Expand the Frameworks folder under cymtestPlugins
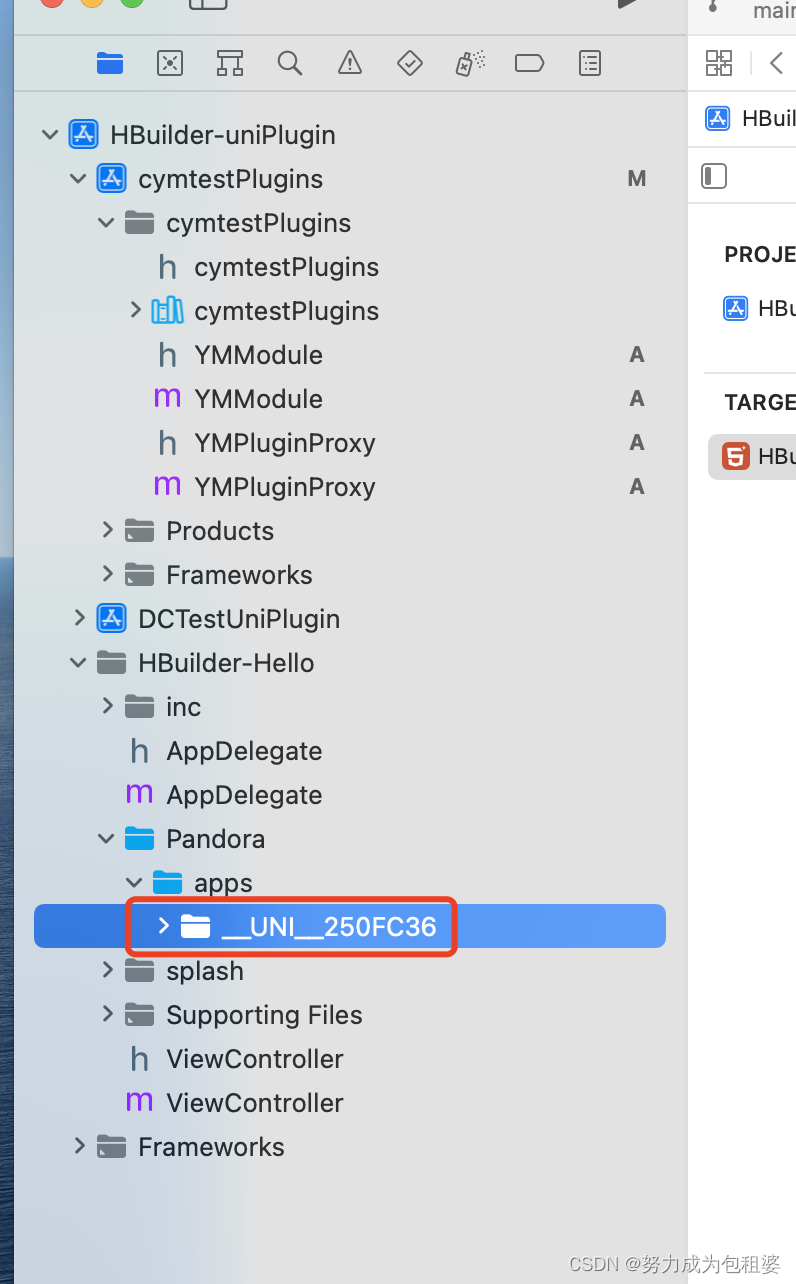 pos(108,574)
